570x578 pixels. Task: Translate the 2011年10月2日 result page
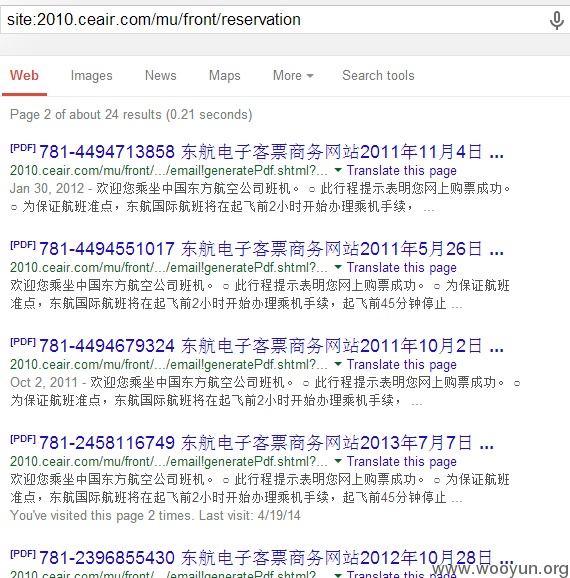click(402, 365)
